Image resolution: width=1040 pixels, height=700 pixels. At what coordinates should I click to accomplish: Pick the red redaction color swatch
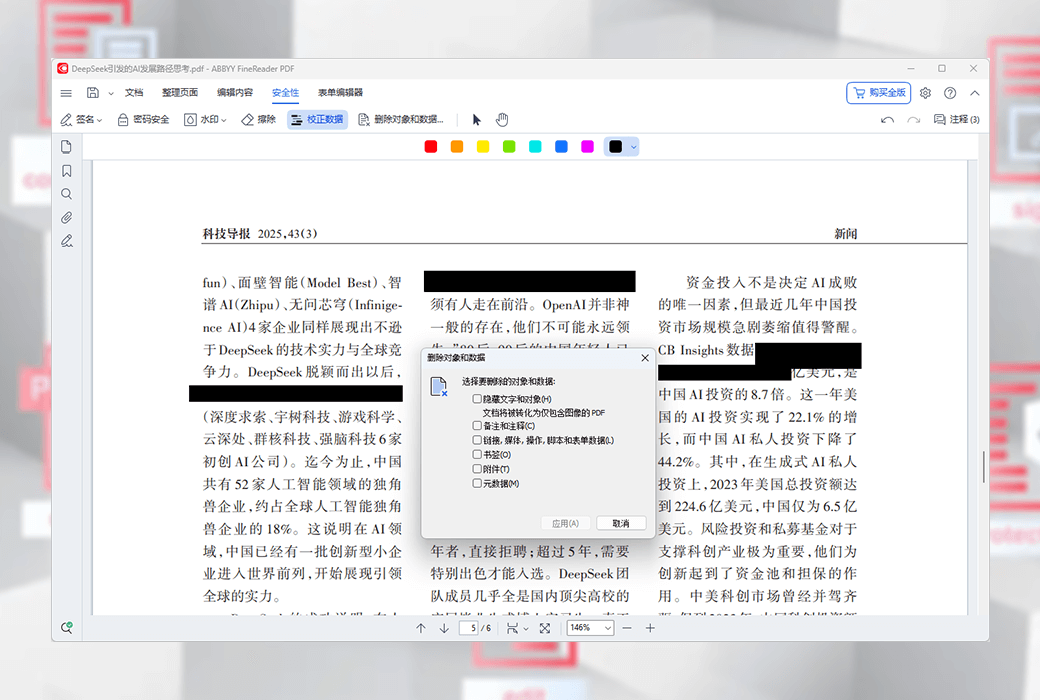430,147
